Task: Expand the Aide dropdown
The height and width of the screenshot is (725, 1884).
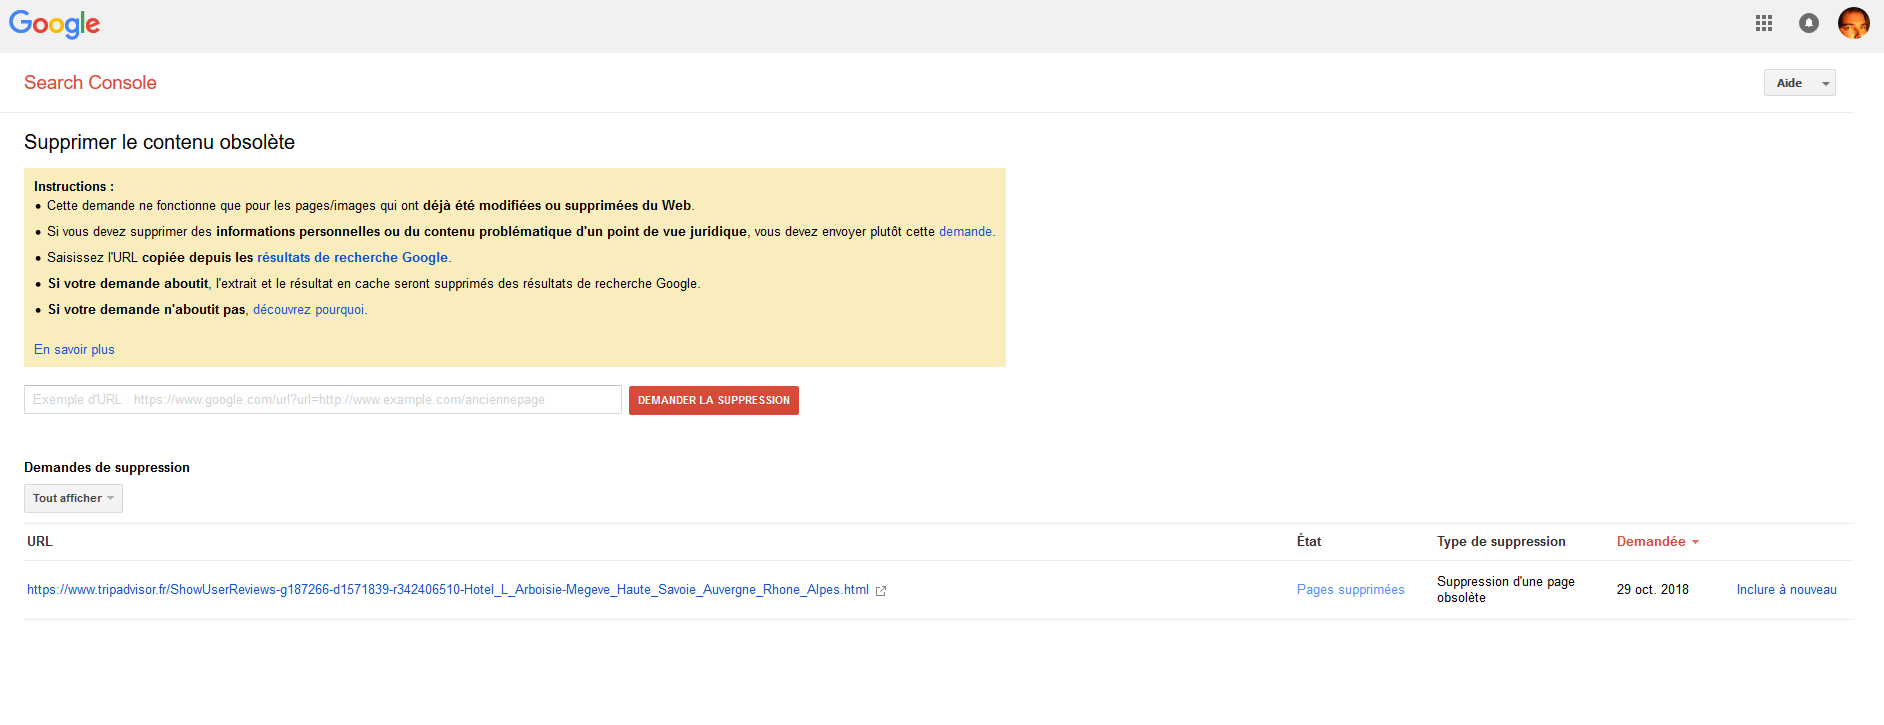Action: tap(1799, 83)
